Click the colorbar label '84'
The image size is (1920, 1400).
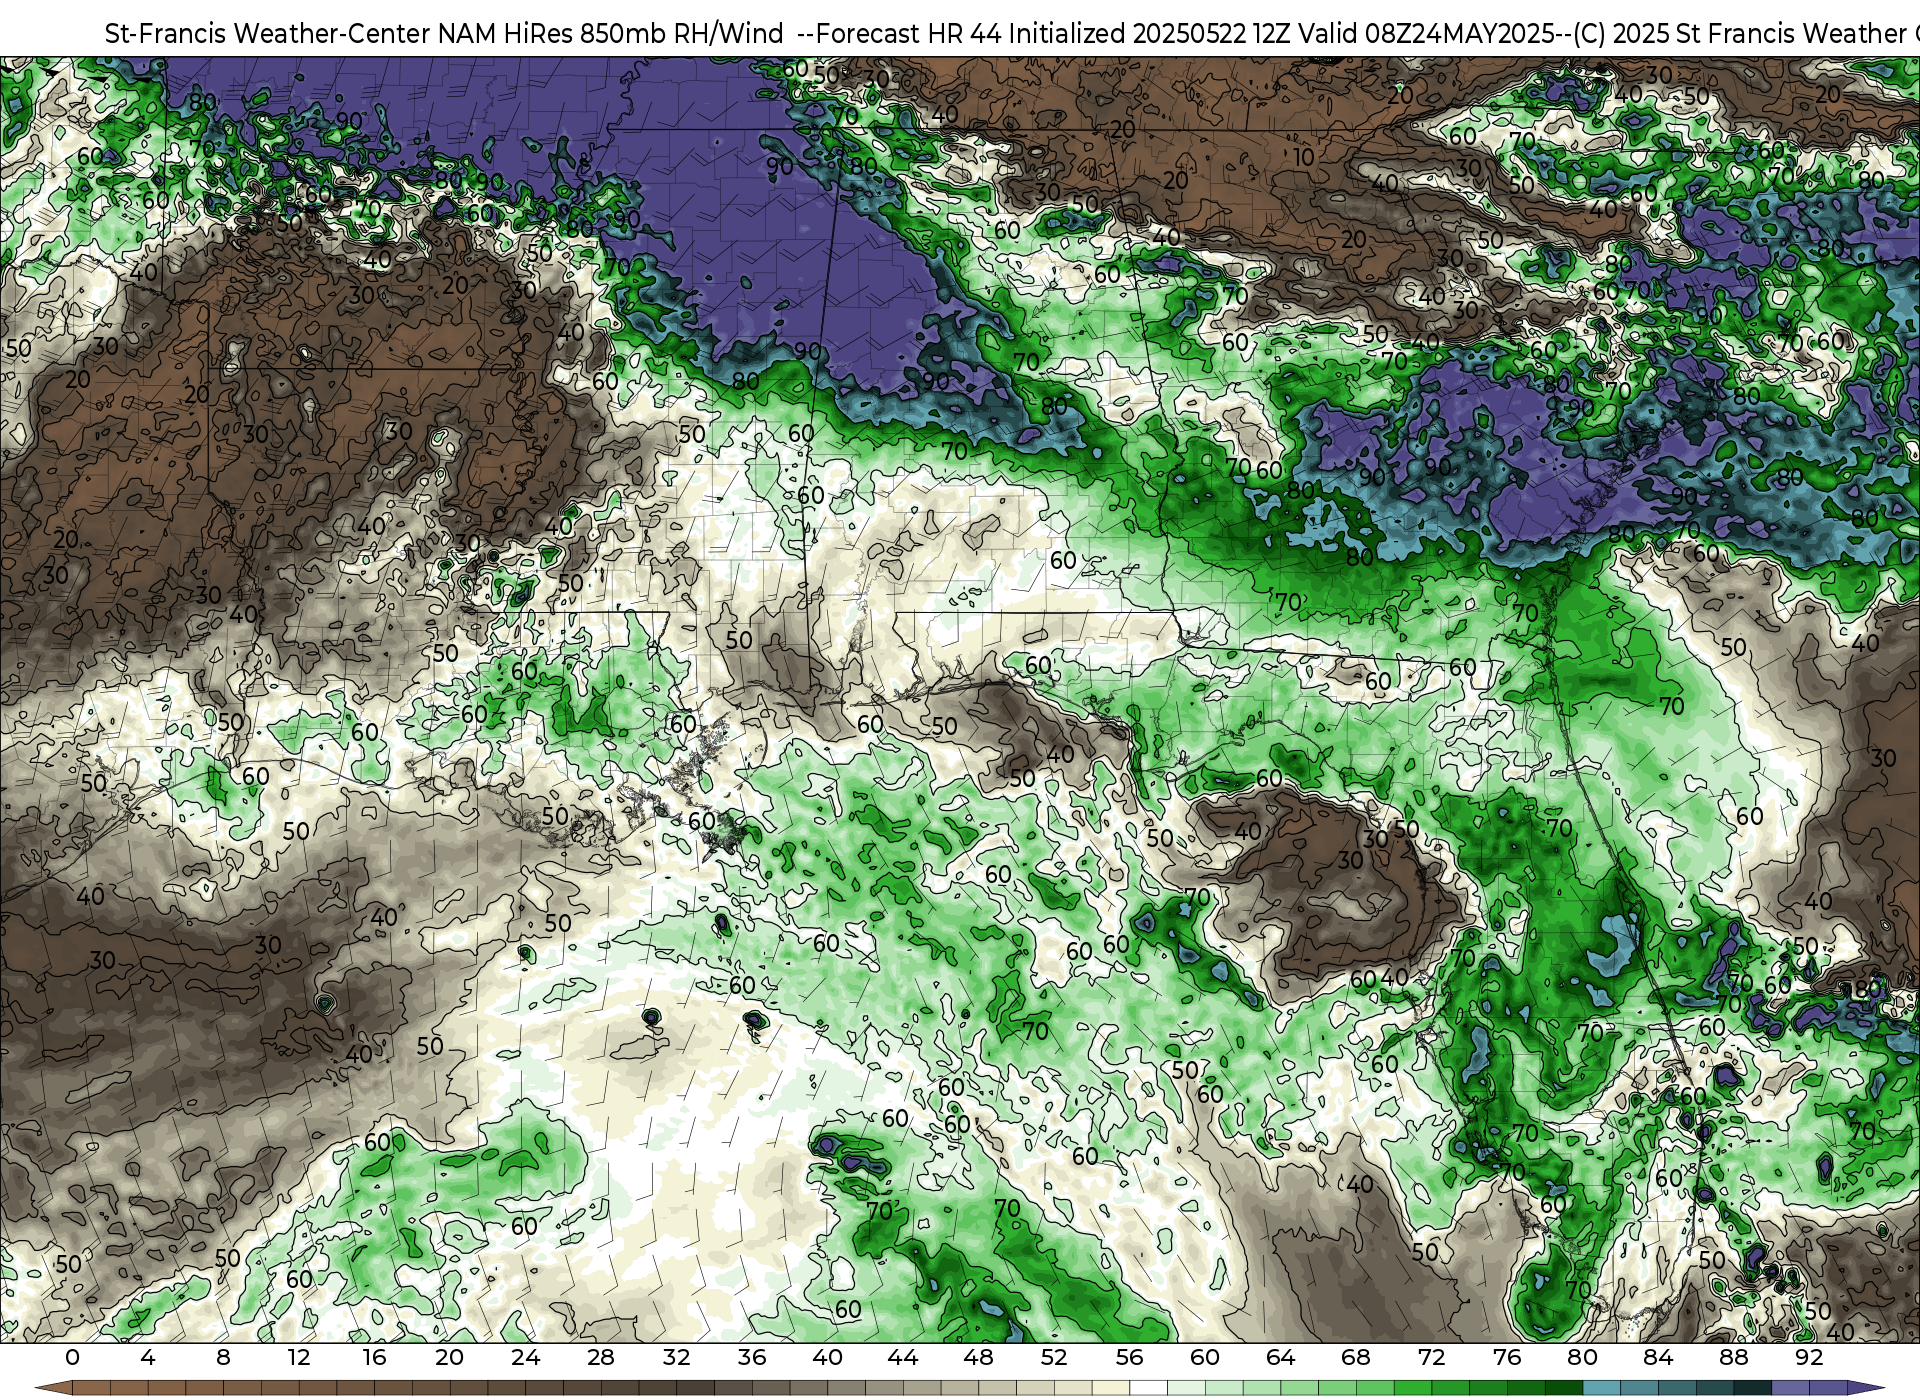point(1658,1357)
